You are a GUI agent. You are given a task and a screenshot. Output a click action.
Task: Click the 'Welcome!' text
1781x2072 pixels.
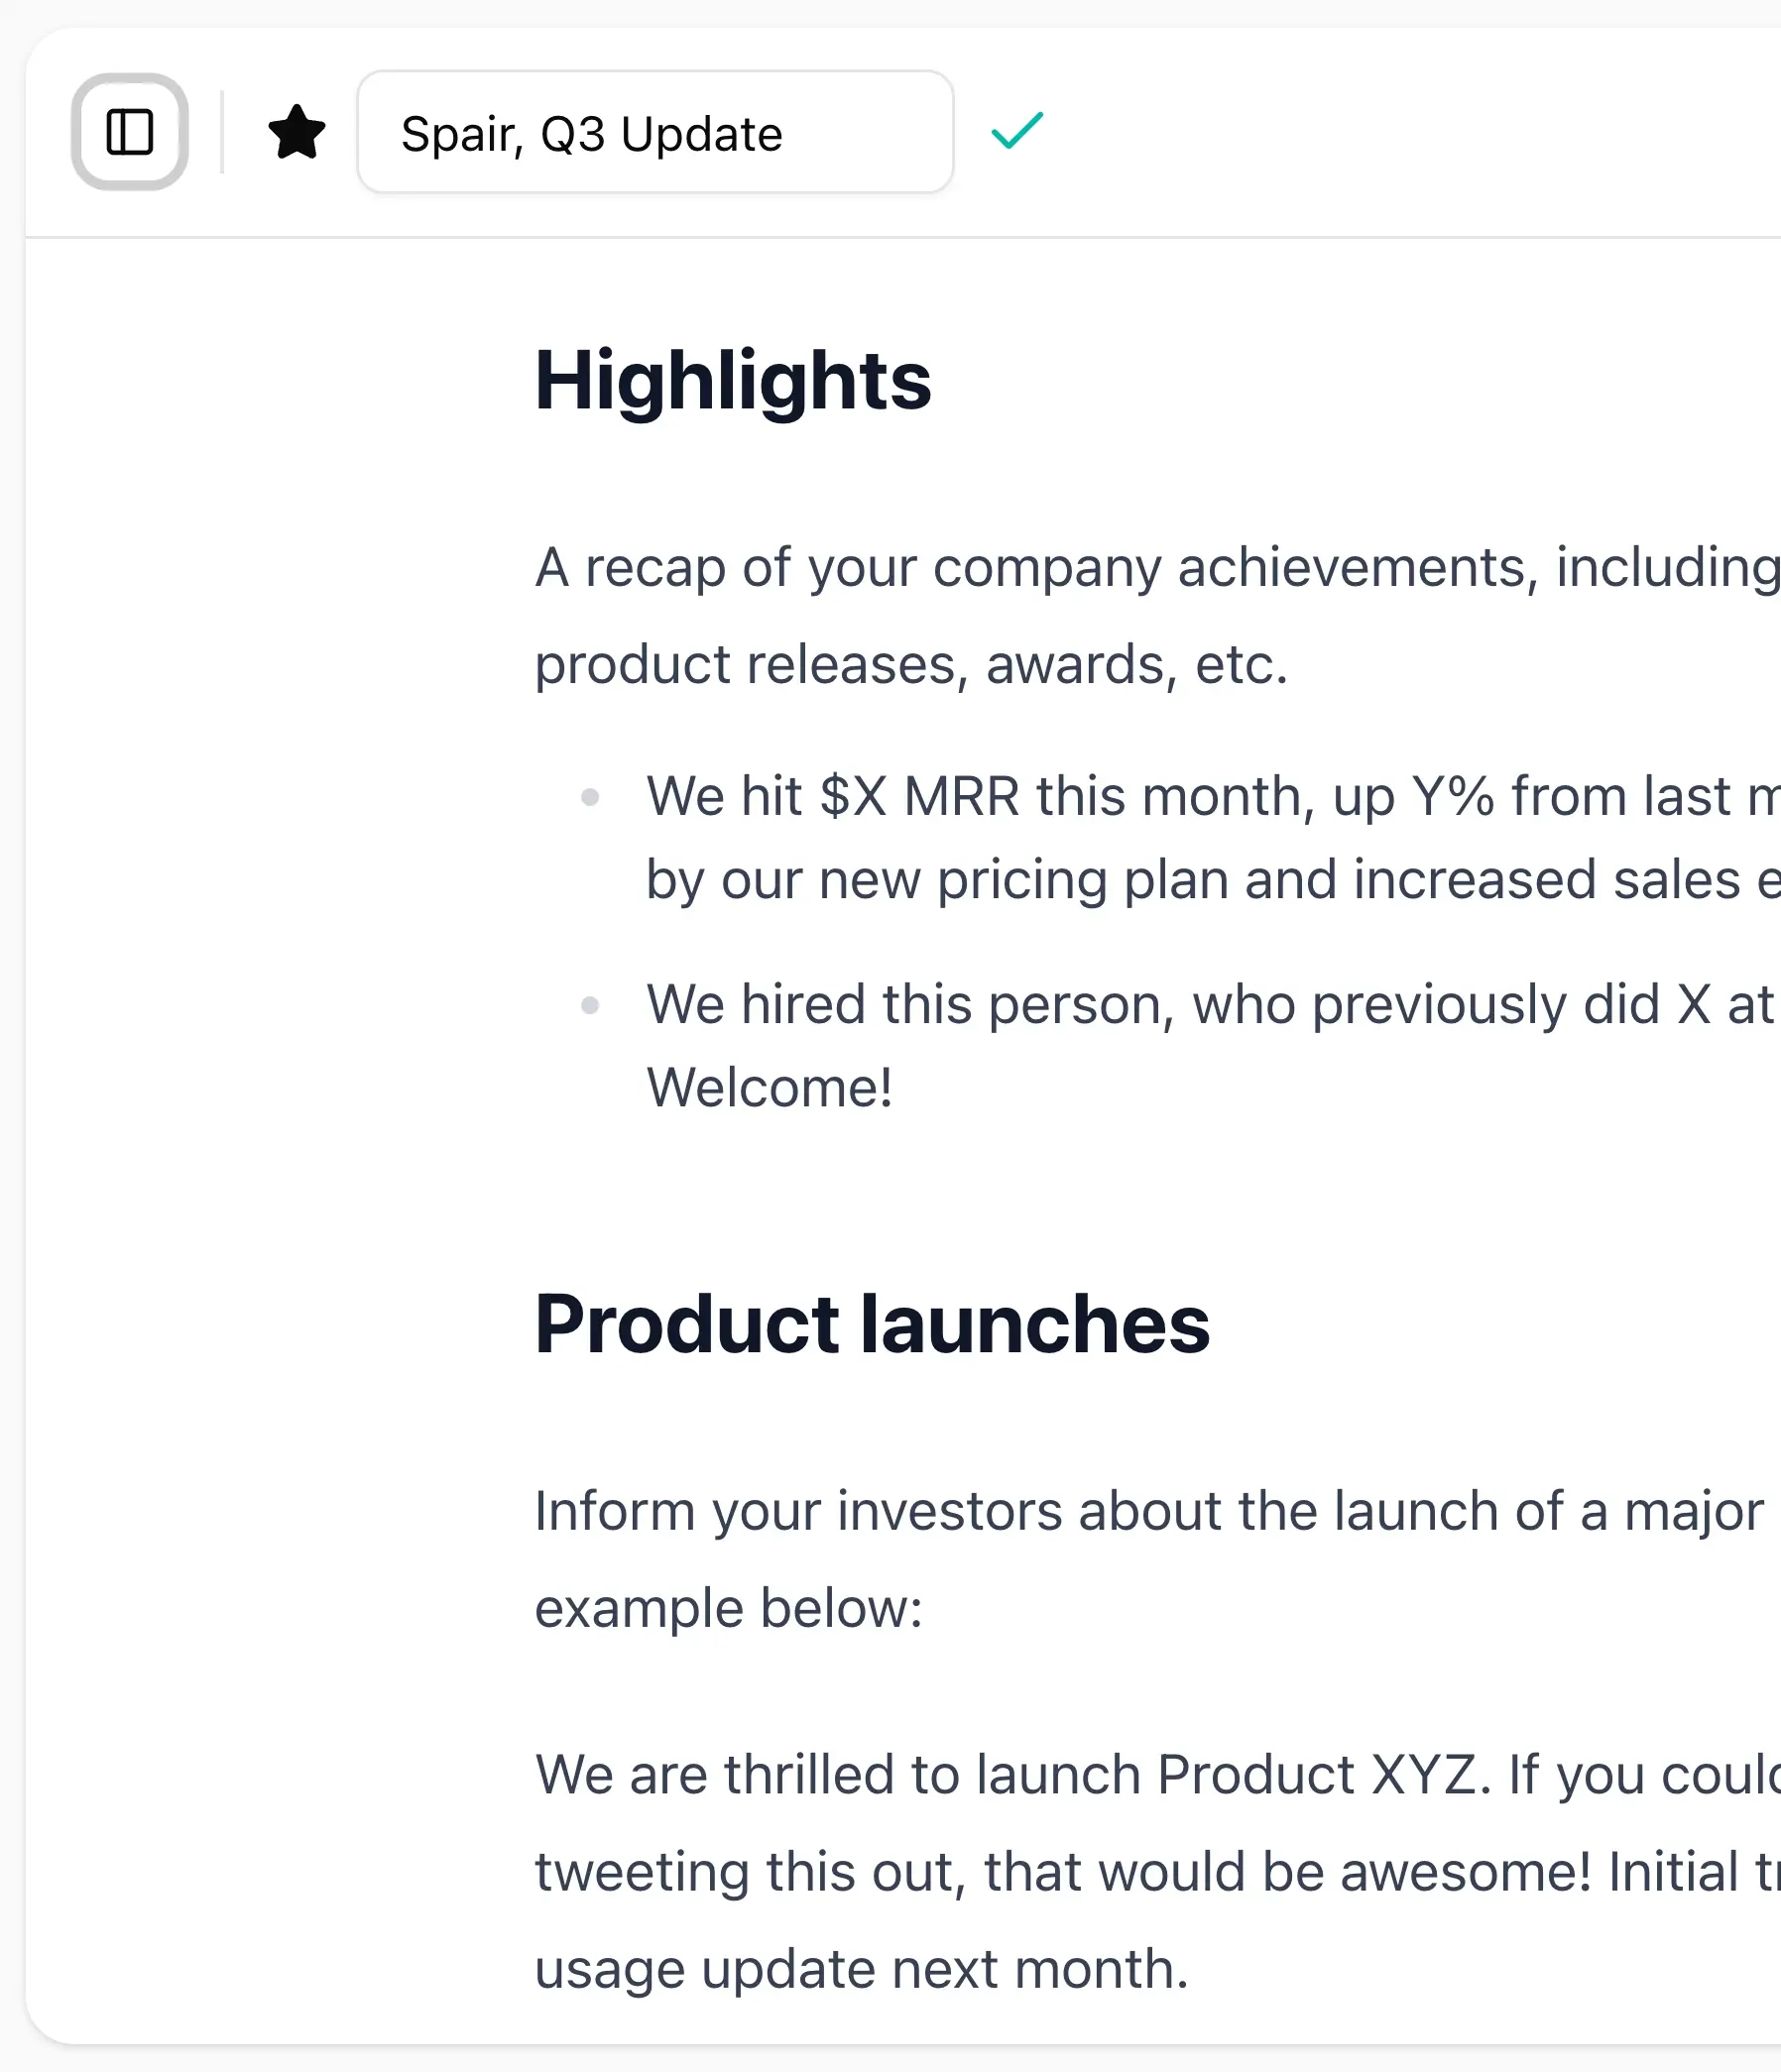[770, 1088]
